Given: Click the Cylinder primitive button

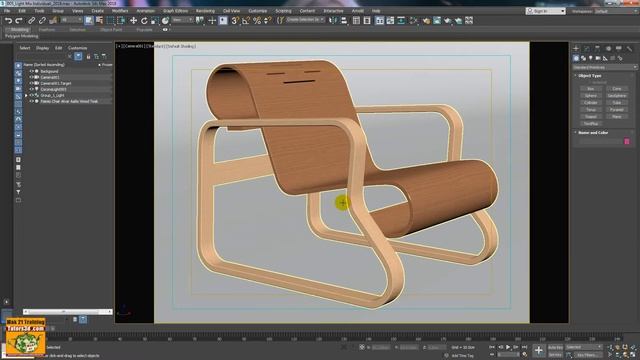Looking at the screenshot, I should 590,102.
